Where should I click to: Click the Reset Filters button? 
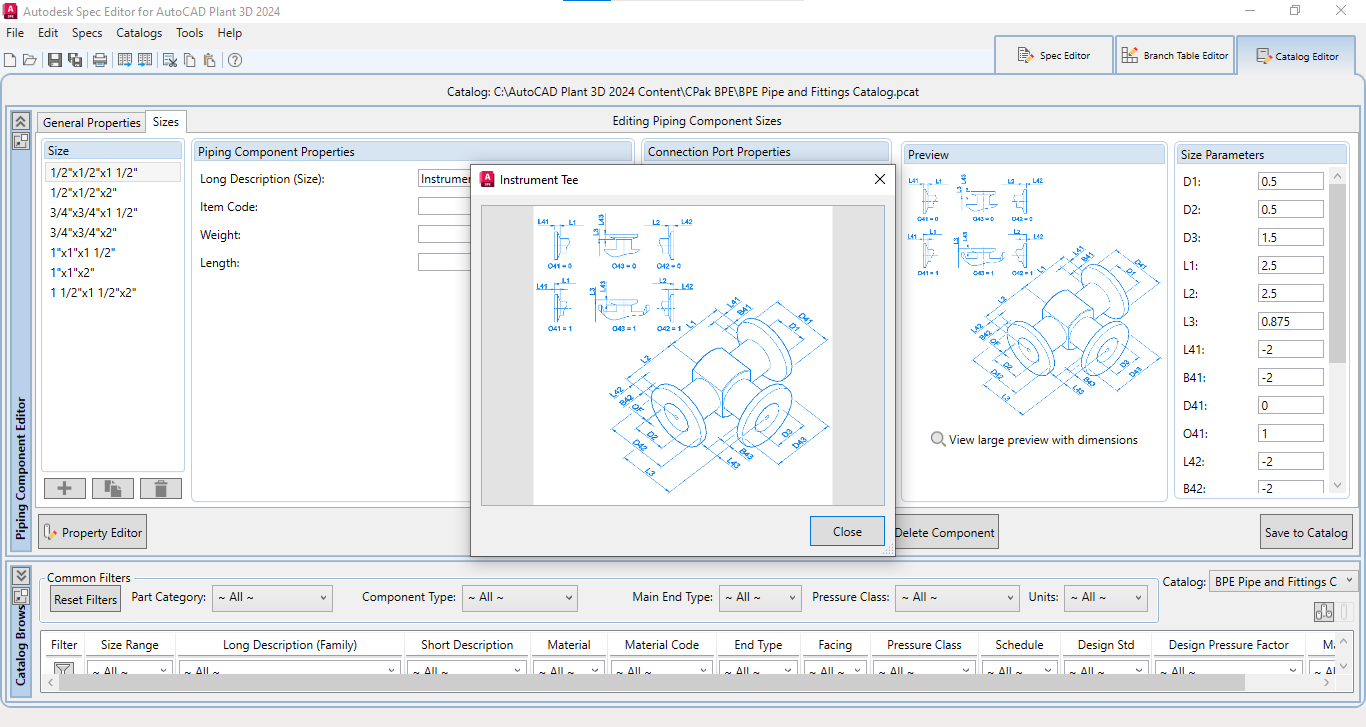coord(86,599)
